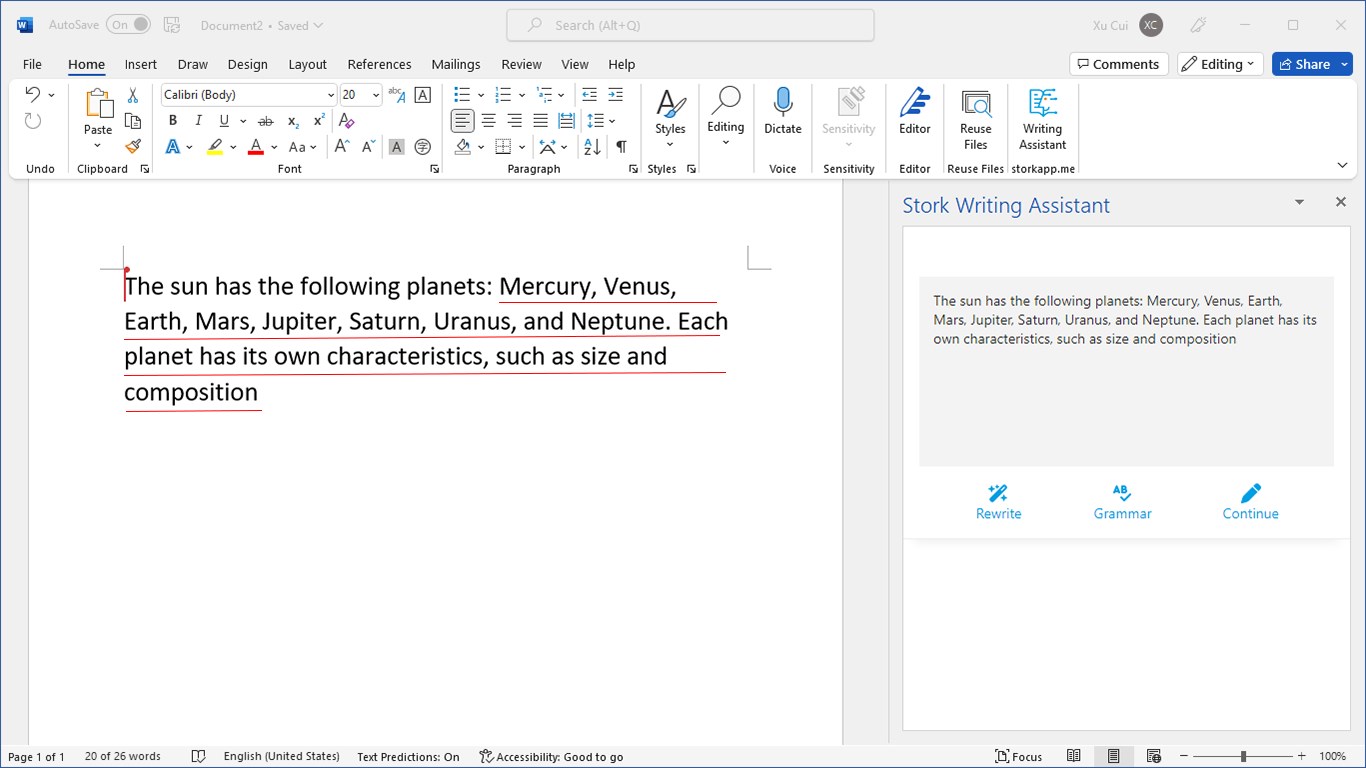Click the zoom slider in status bar
This screenshot has width=1366, height=768.
[x=1243, y=757]
